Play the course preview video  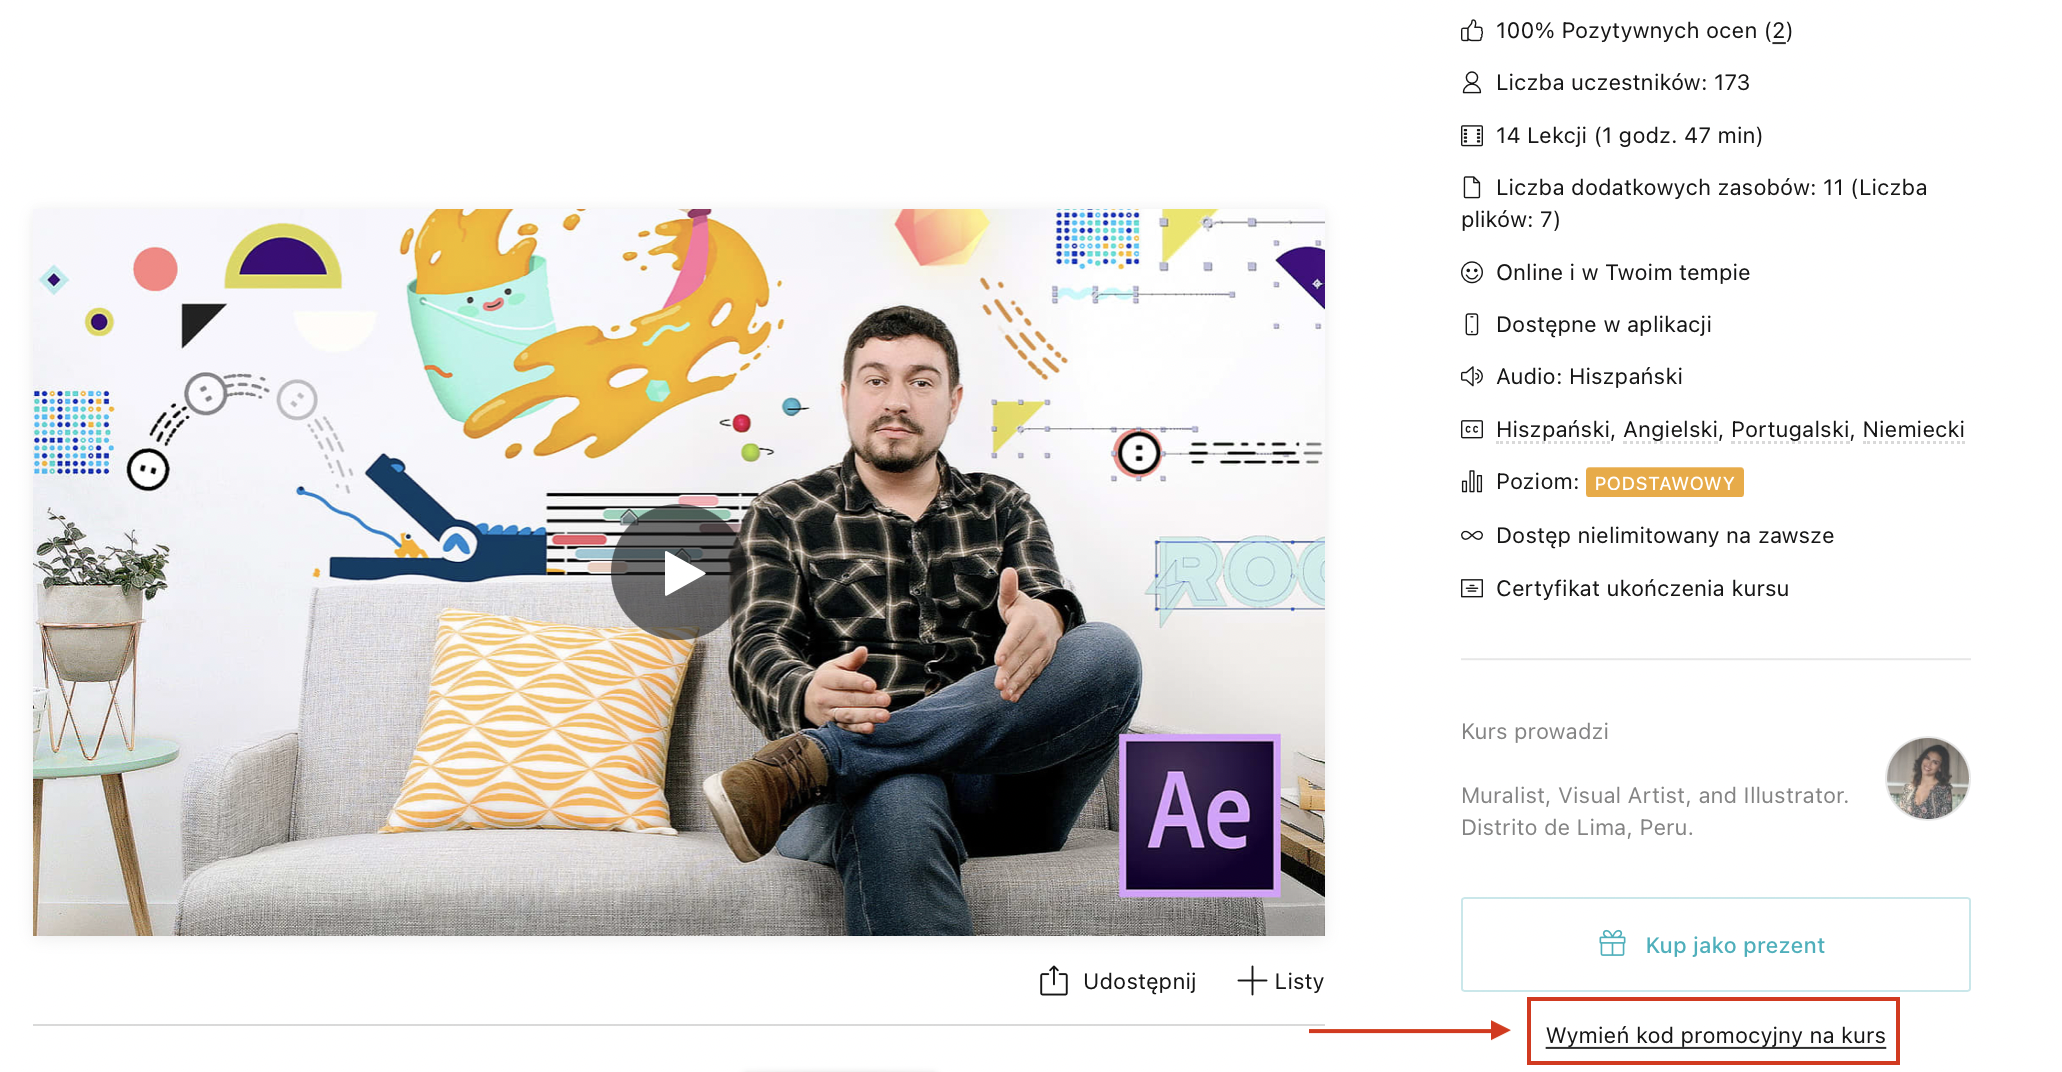[678, 573]
